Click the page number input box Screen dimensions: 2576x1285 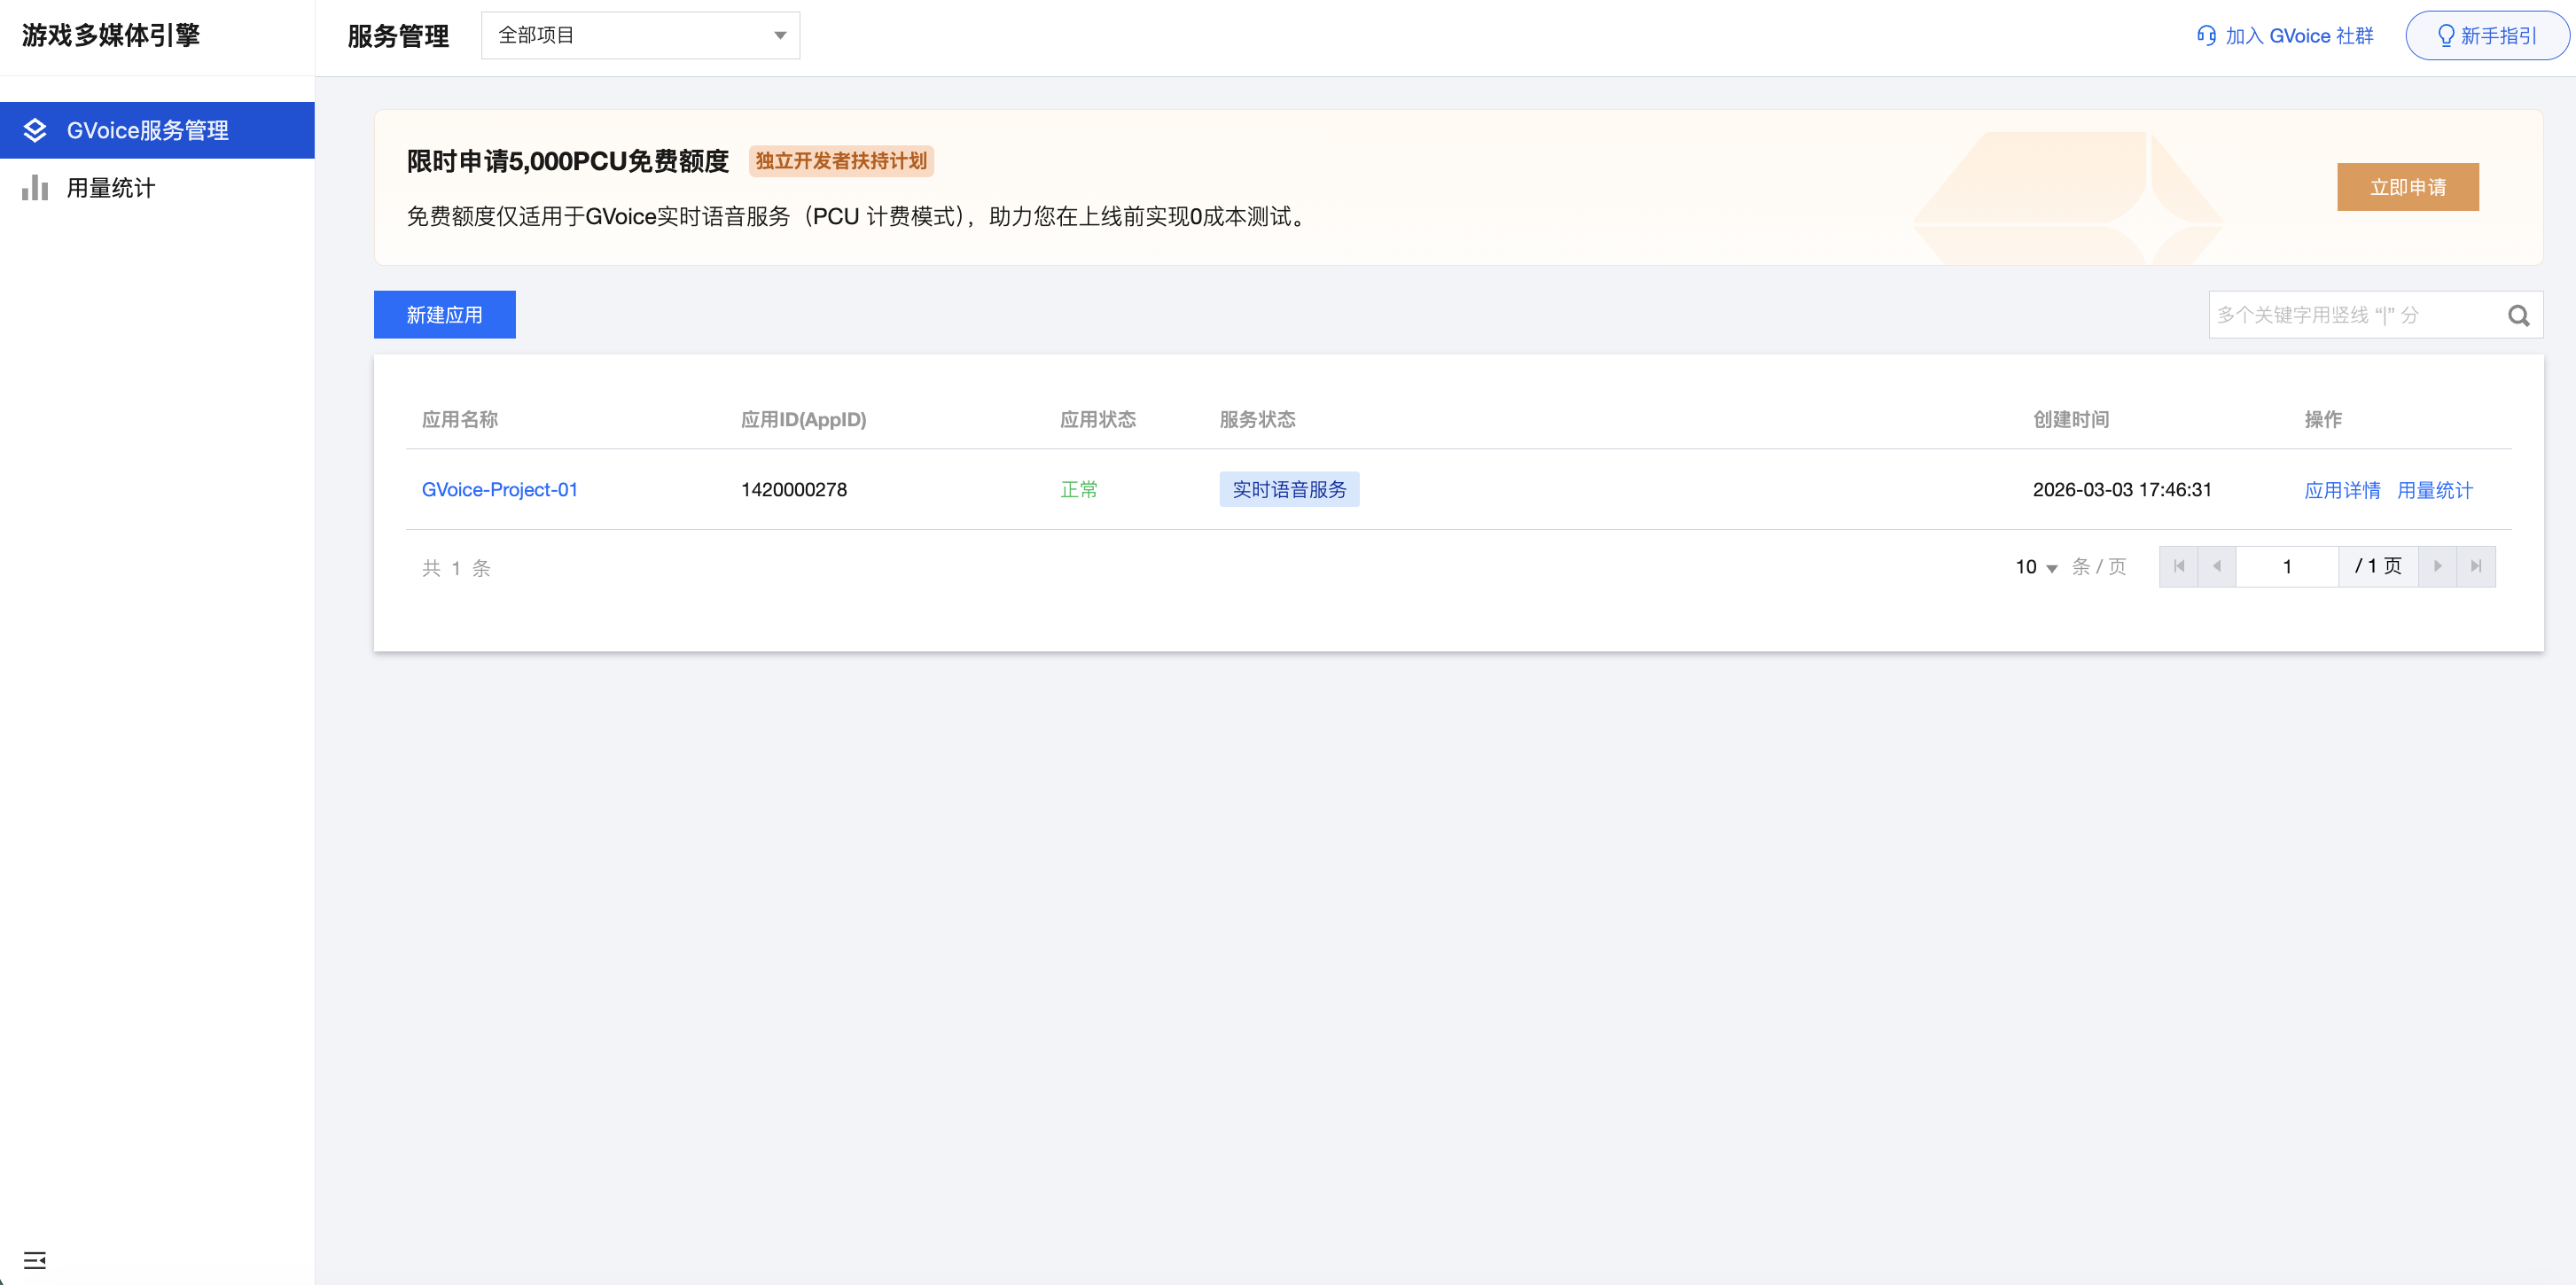click(x=2286, y=567)
